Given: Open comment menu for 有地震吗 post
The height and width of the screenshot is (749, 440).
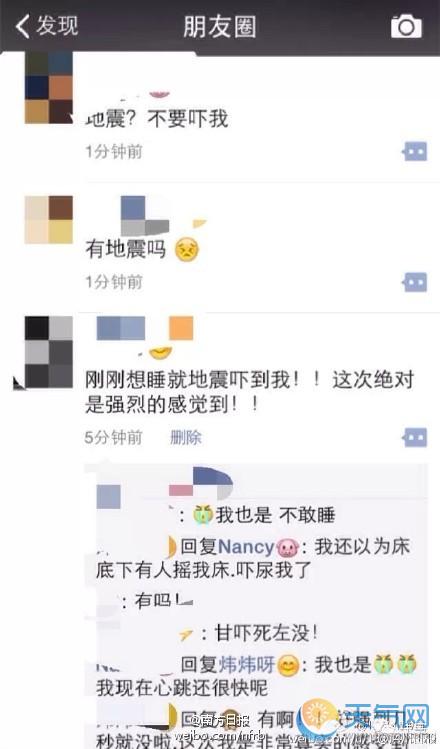Looking at the screenshot, I should click(414, 282).
